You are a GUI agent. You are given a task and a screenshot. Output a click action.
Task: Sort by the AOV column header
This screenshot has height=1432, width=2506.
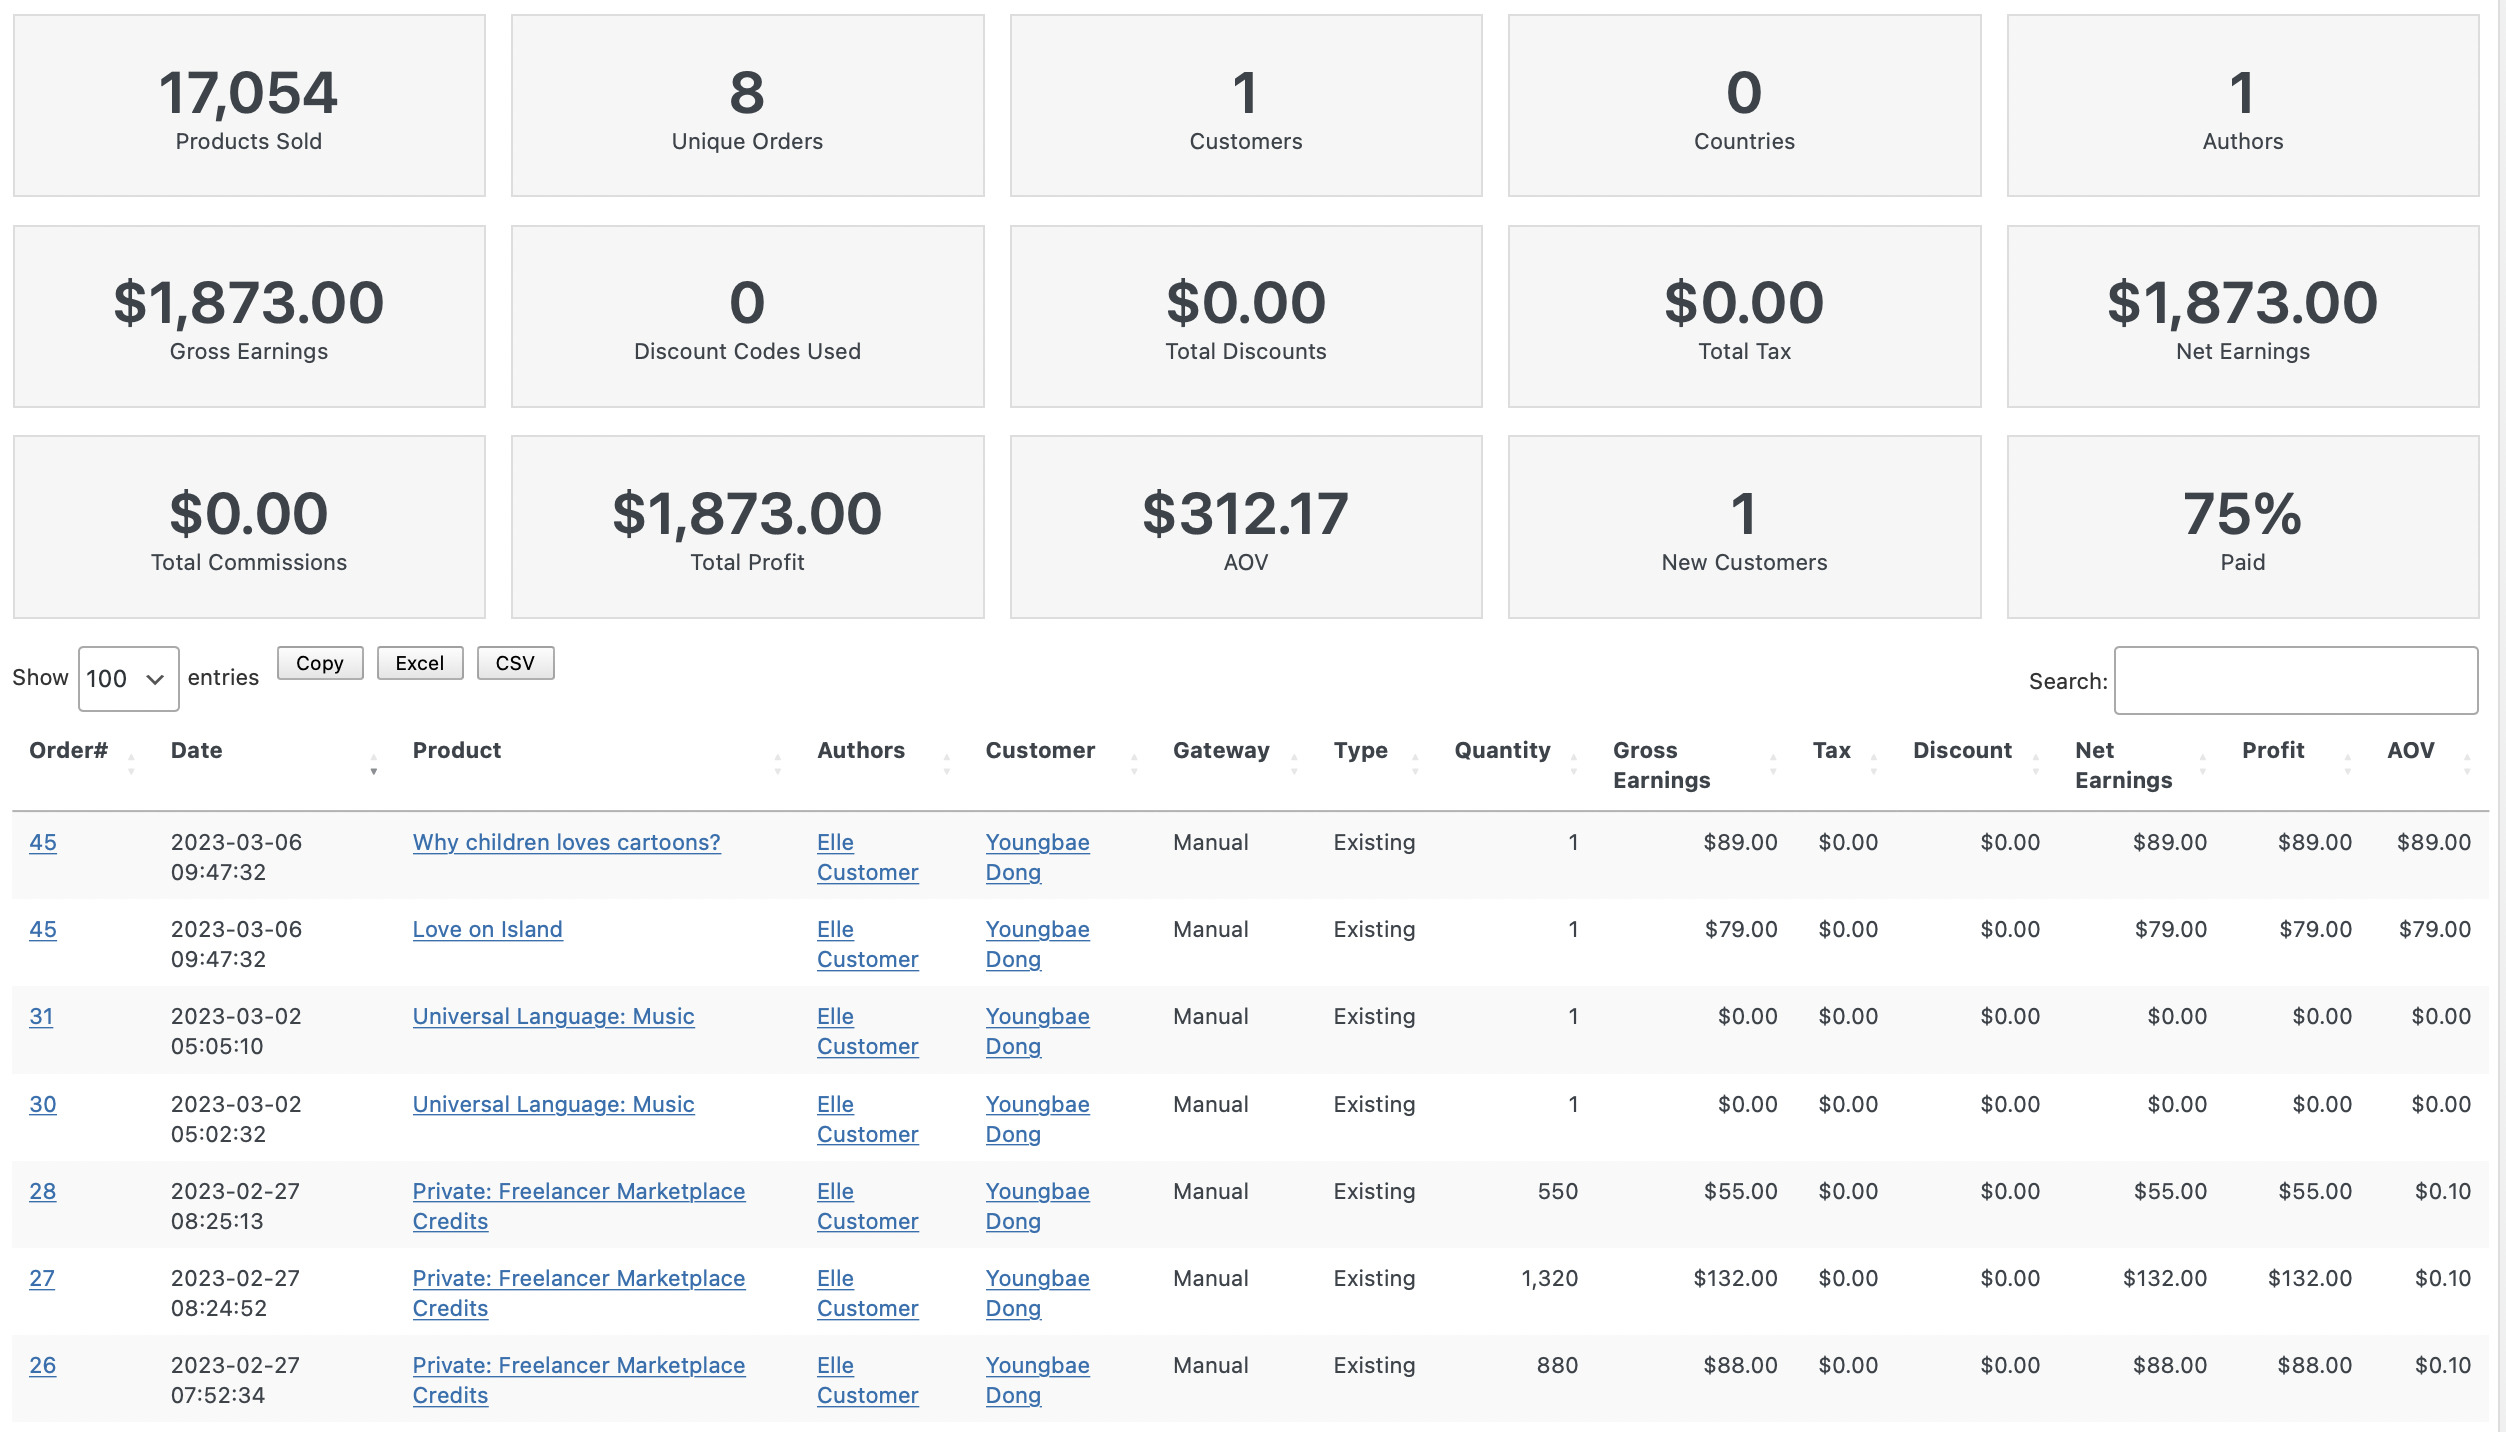2410,750
